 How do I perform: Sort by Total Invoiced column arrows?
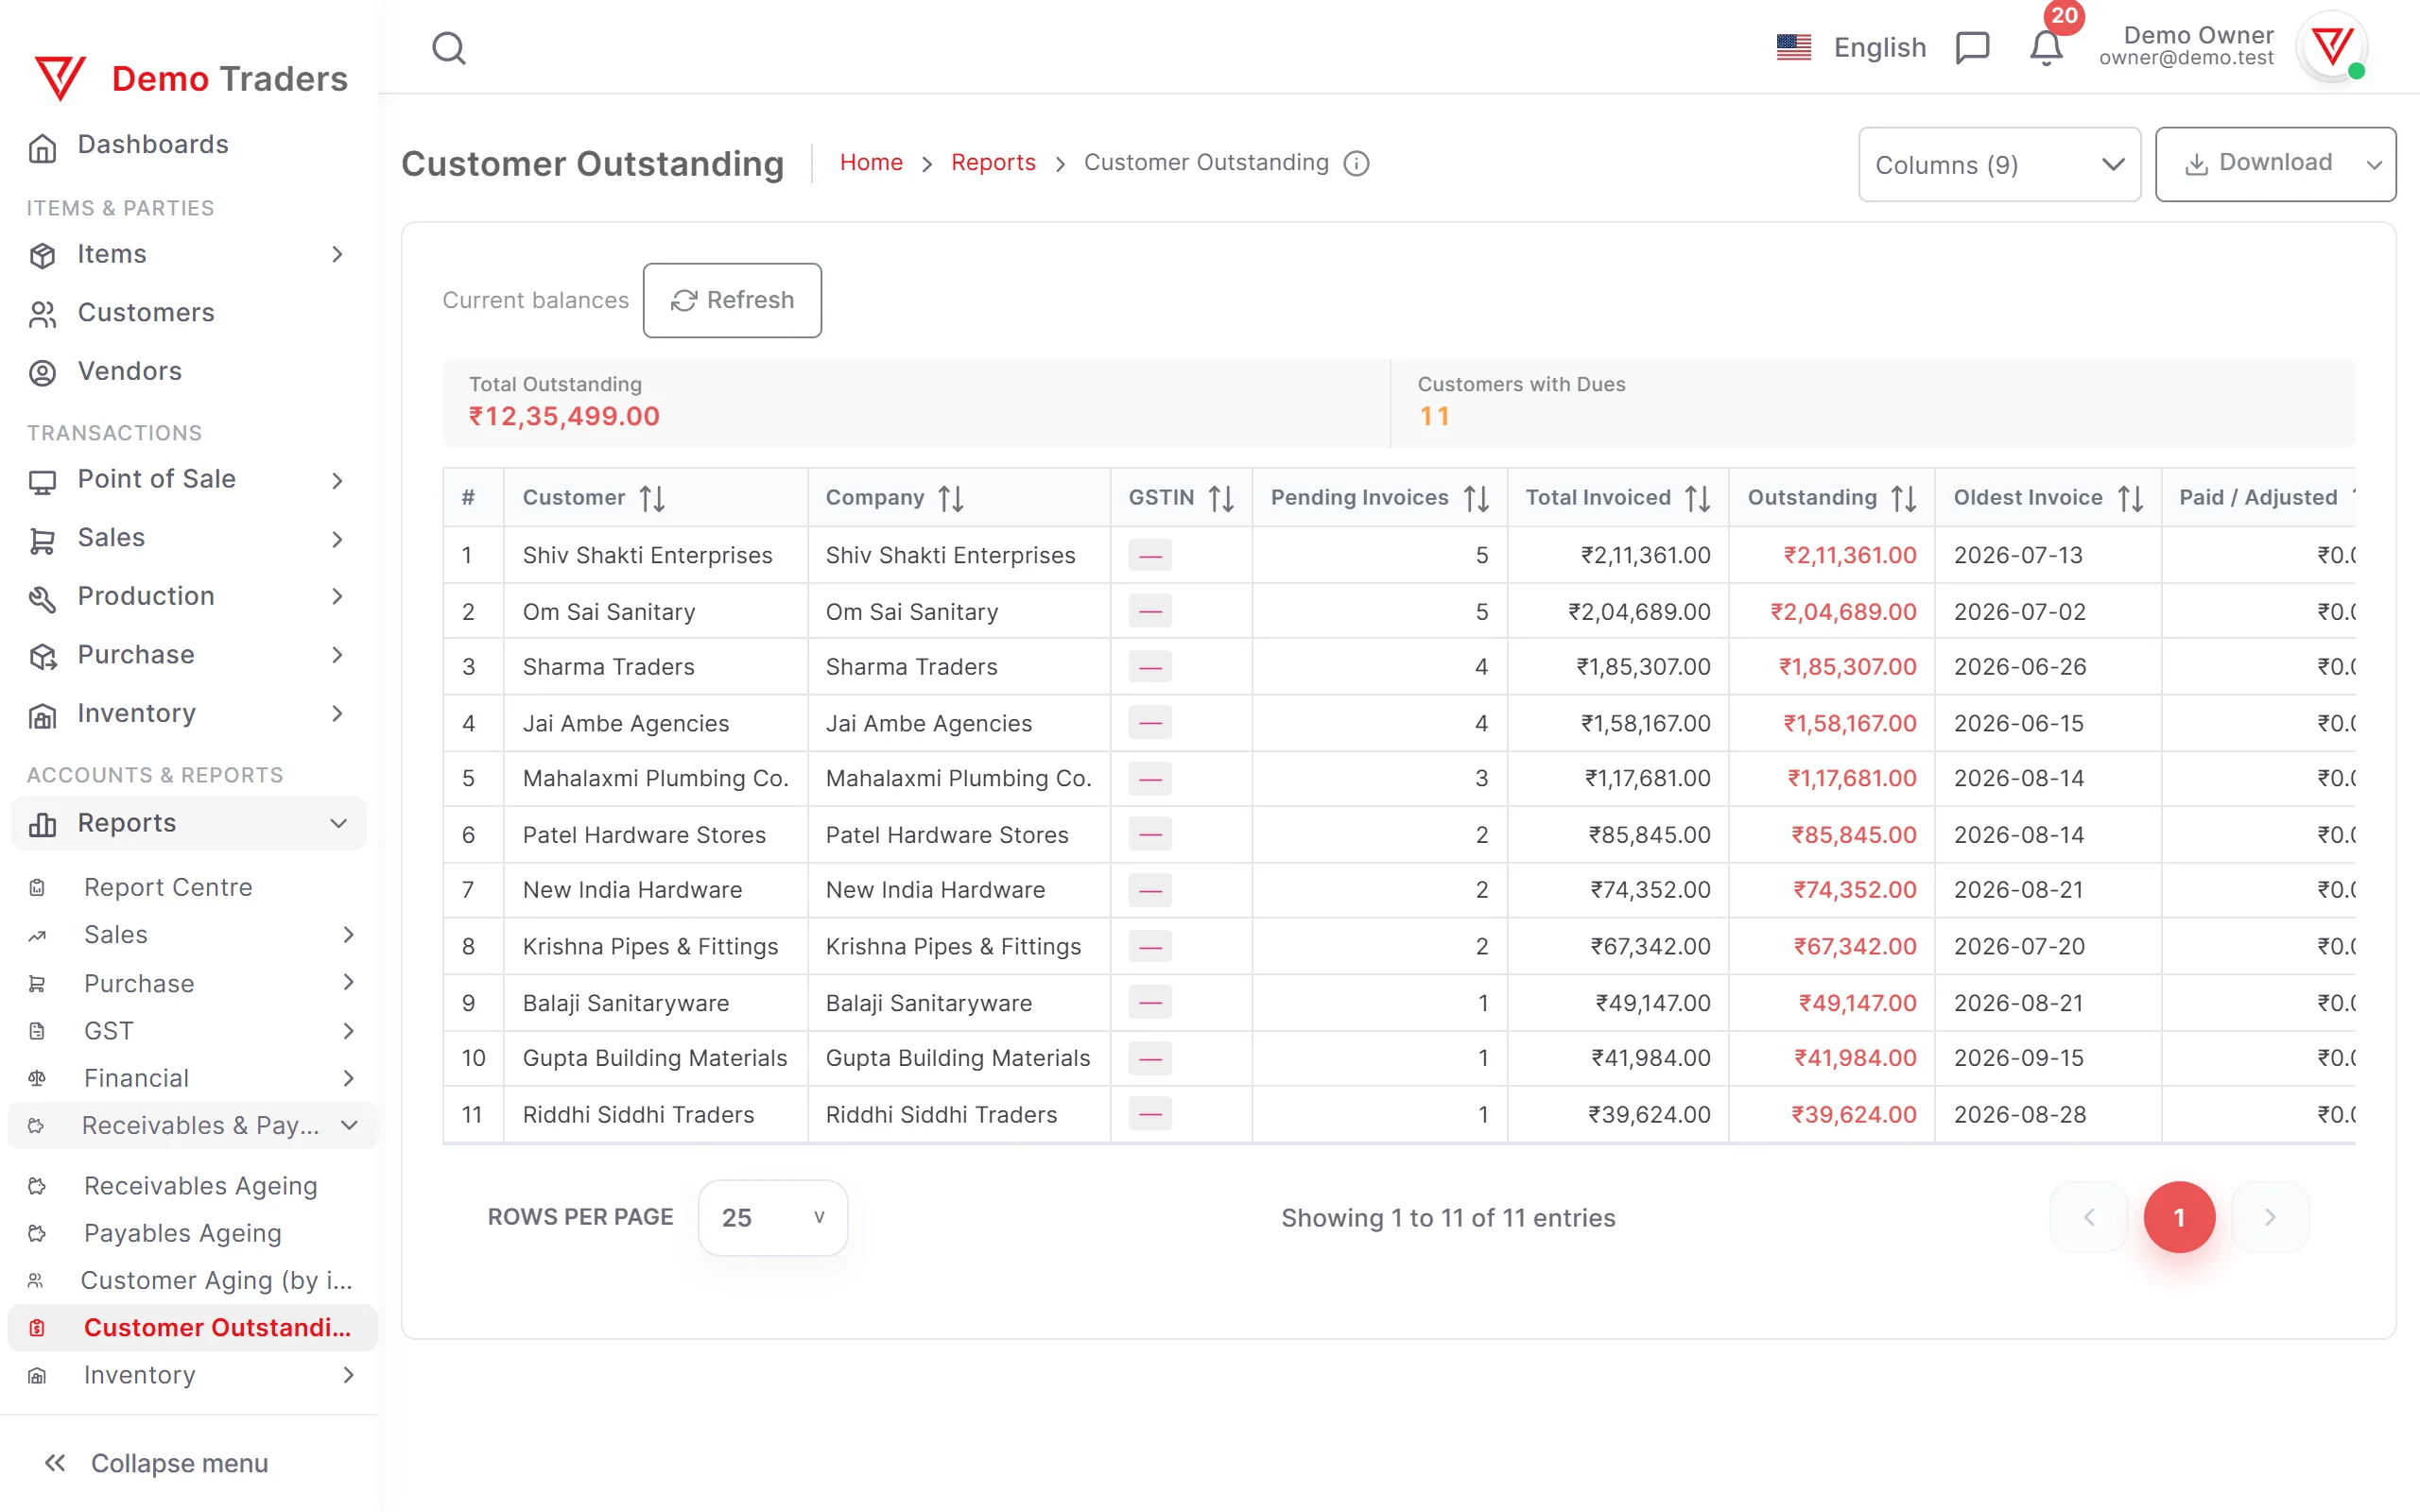pyautogui.click(x=1698, y=498)
